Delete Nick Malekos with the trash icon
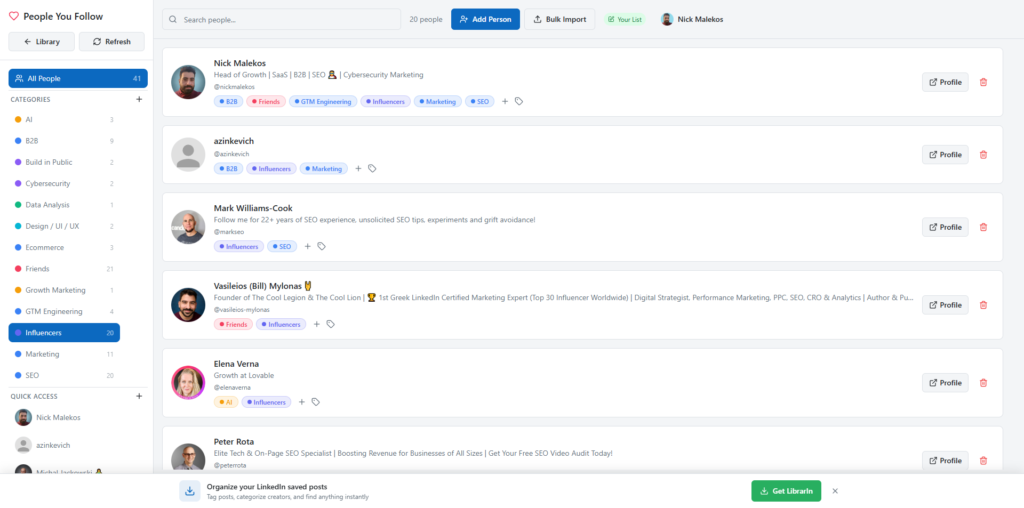Image resolution: width=1024 pixels, height=508 pixels. [983, 82]
